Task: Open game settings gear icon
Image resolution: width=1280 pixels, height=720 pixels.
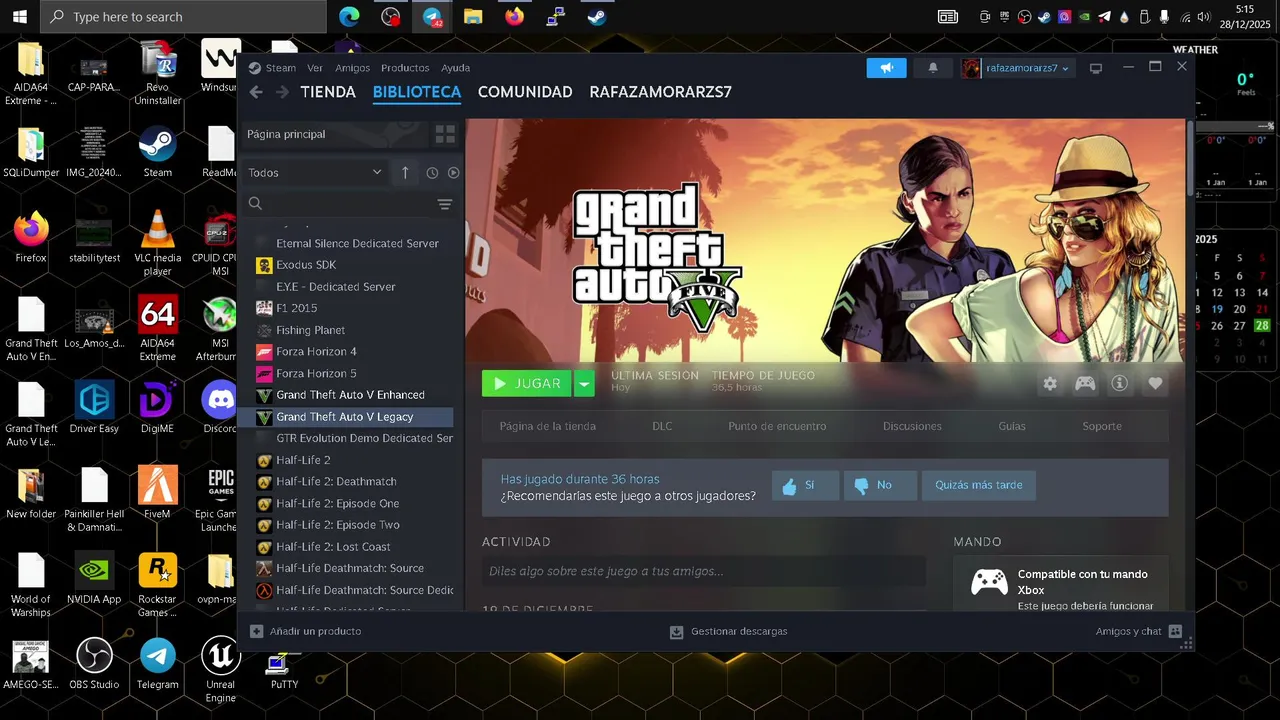Action: [x=1050, y=383]
